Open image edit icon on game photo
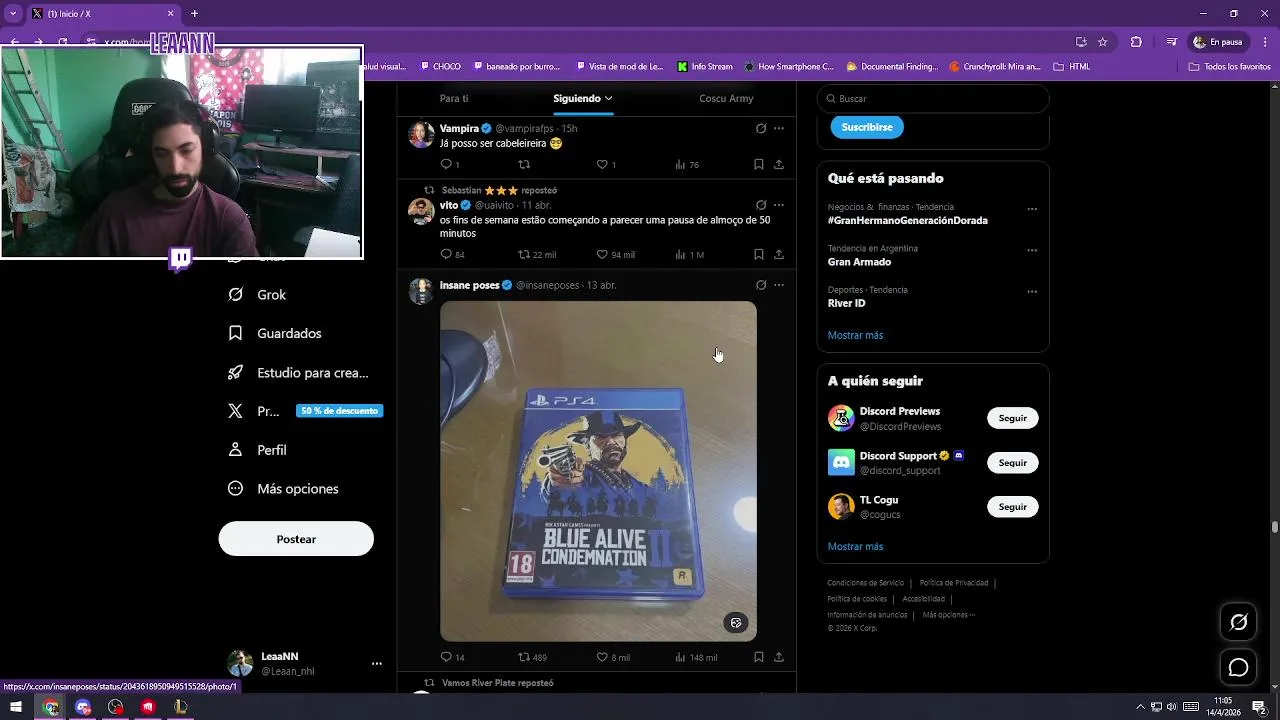1280x720 pixels. 736,623
